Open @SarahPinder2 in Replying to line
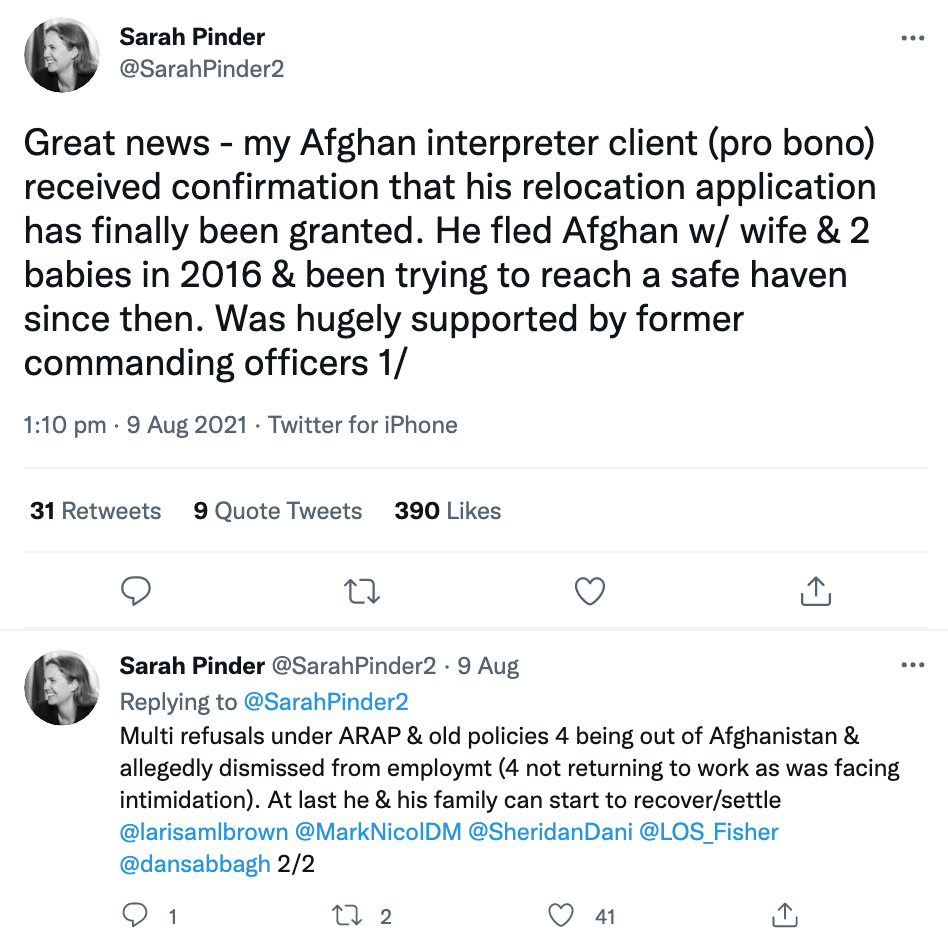 click(x=326, y=702)
